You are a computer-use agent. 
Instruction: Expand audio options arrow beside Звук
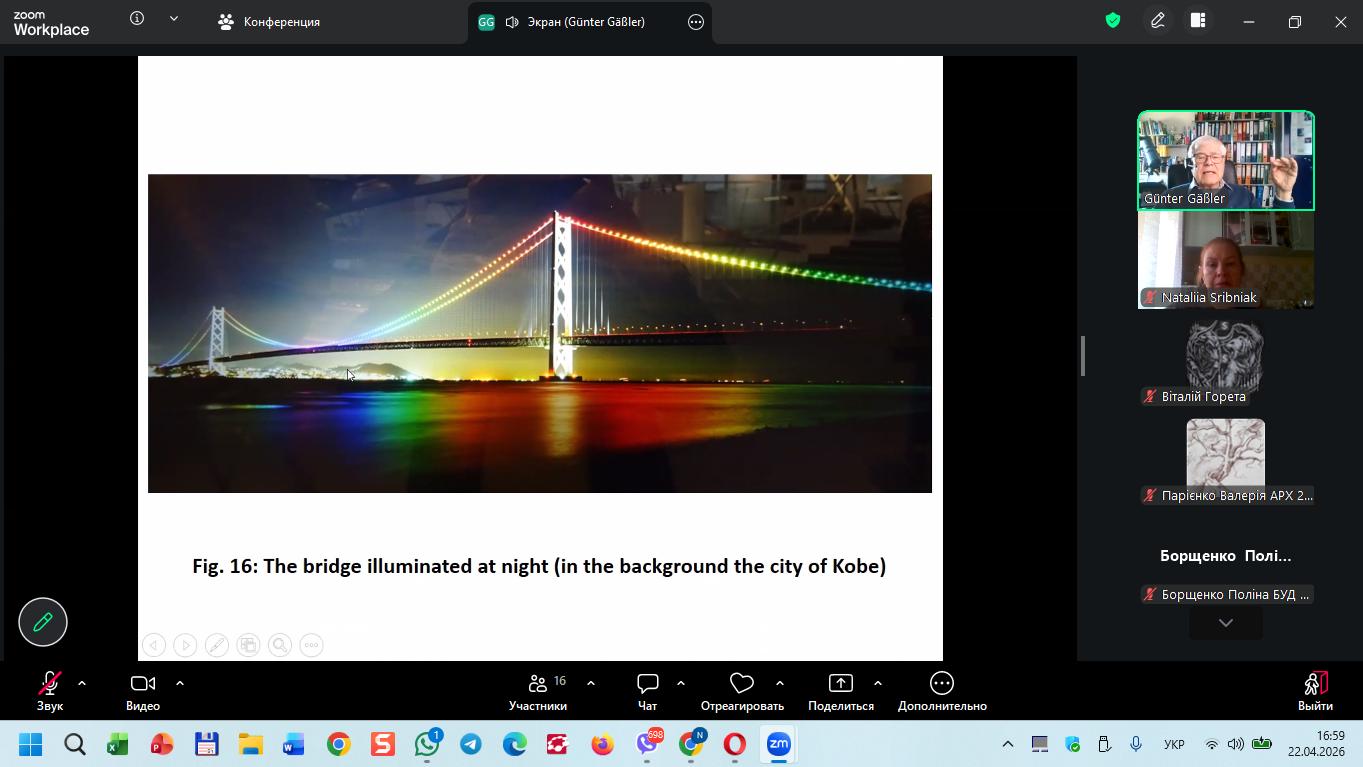click(x=82, y=683)
